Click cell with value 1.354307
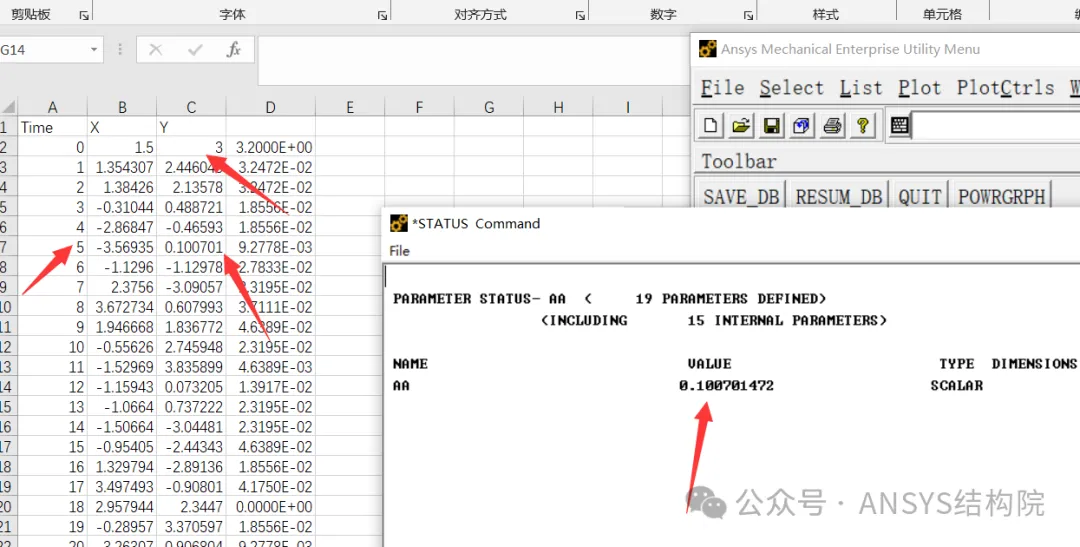The height and width of the screenshot is (547, 1080). [122, 167]
